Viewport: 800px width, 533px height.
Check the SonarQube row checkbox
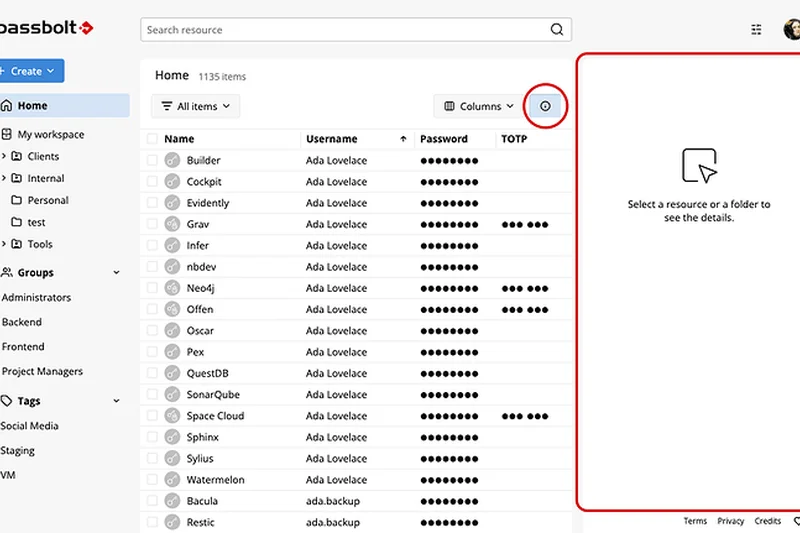pyautogui.click(x=152, y=394)
